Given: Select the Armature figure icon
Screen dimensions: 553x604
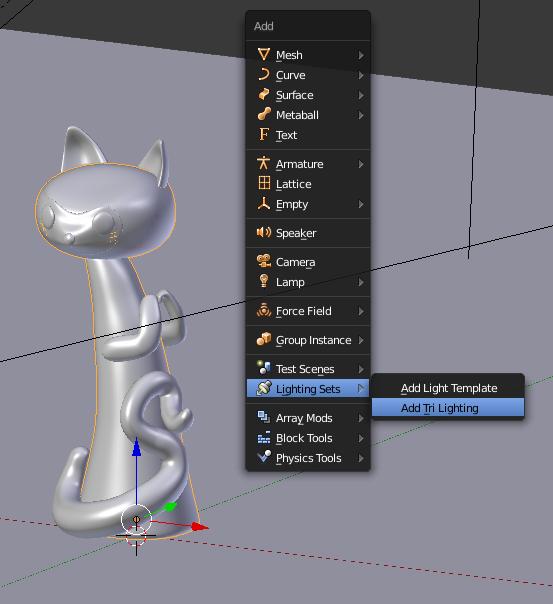Looking at the screenshot, I should (x=264, y=163).
